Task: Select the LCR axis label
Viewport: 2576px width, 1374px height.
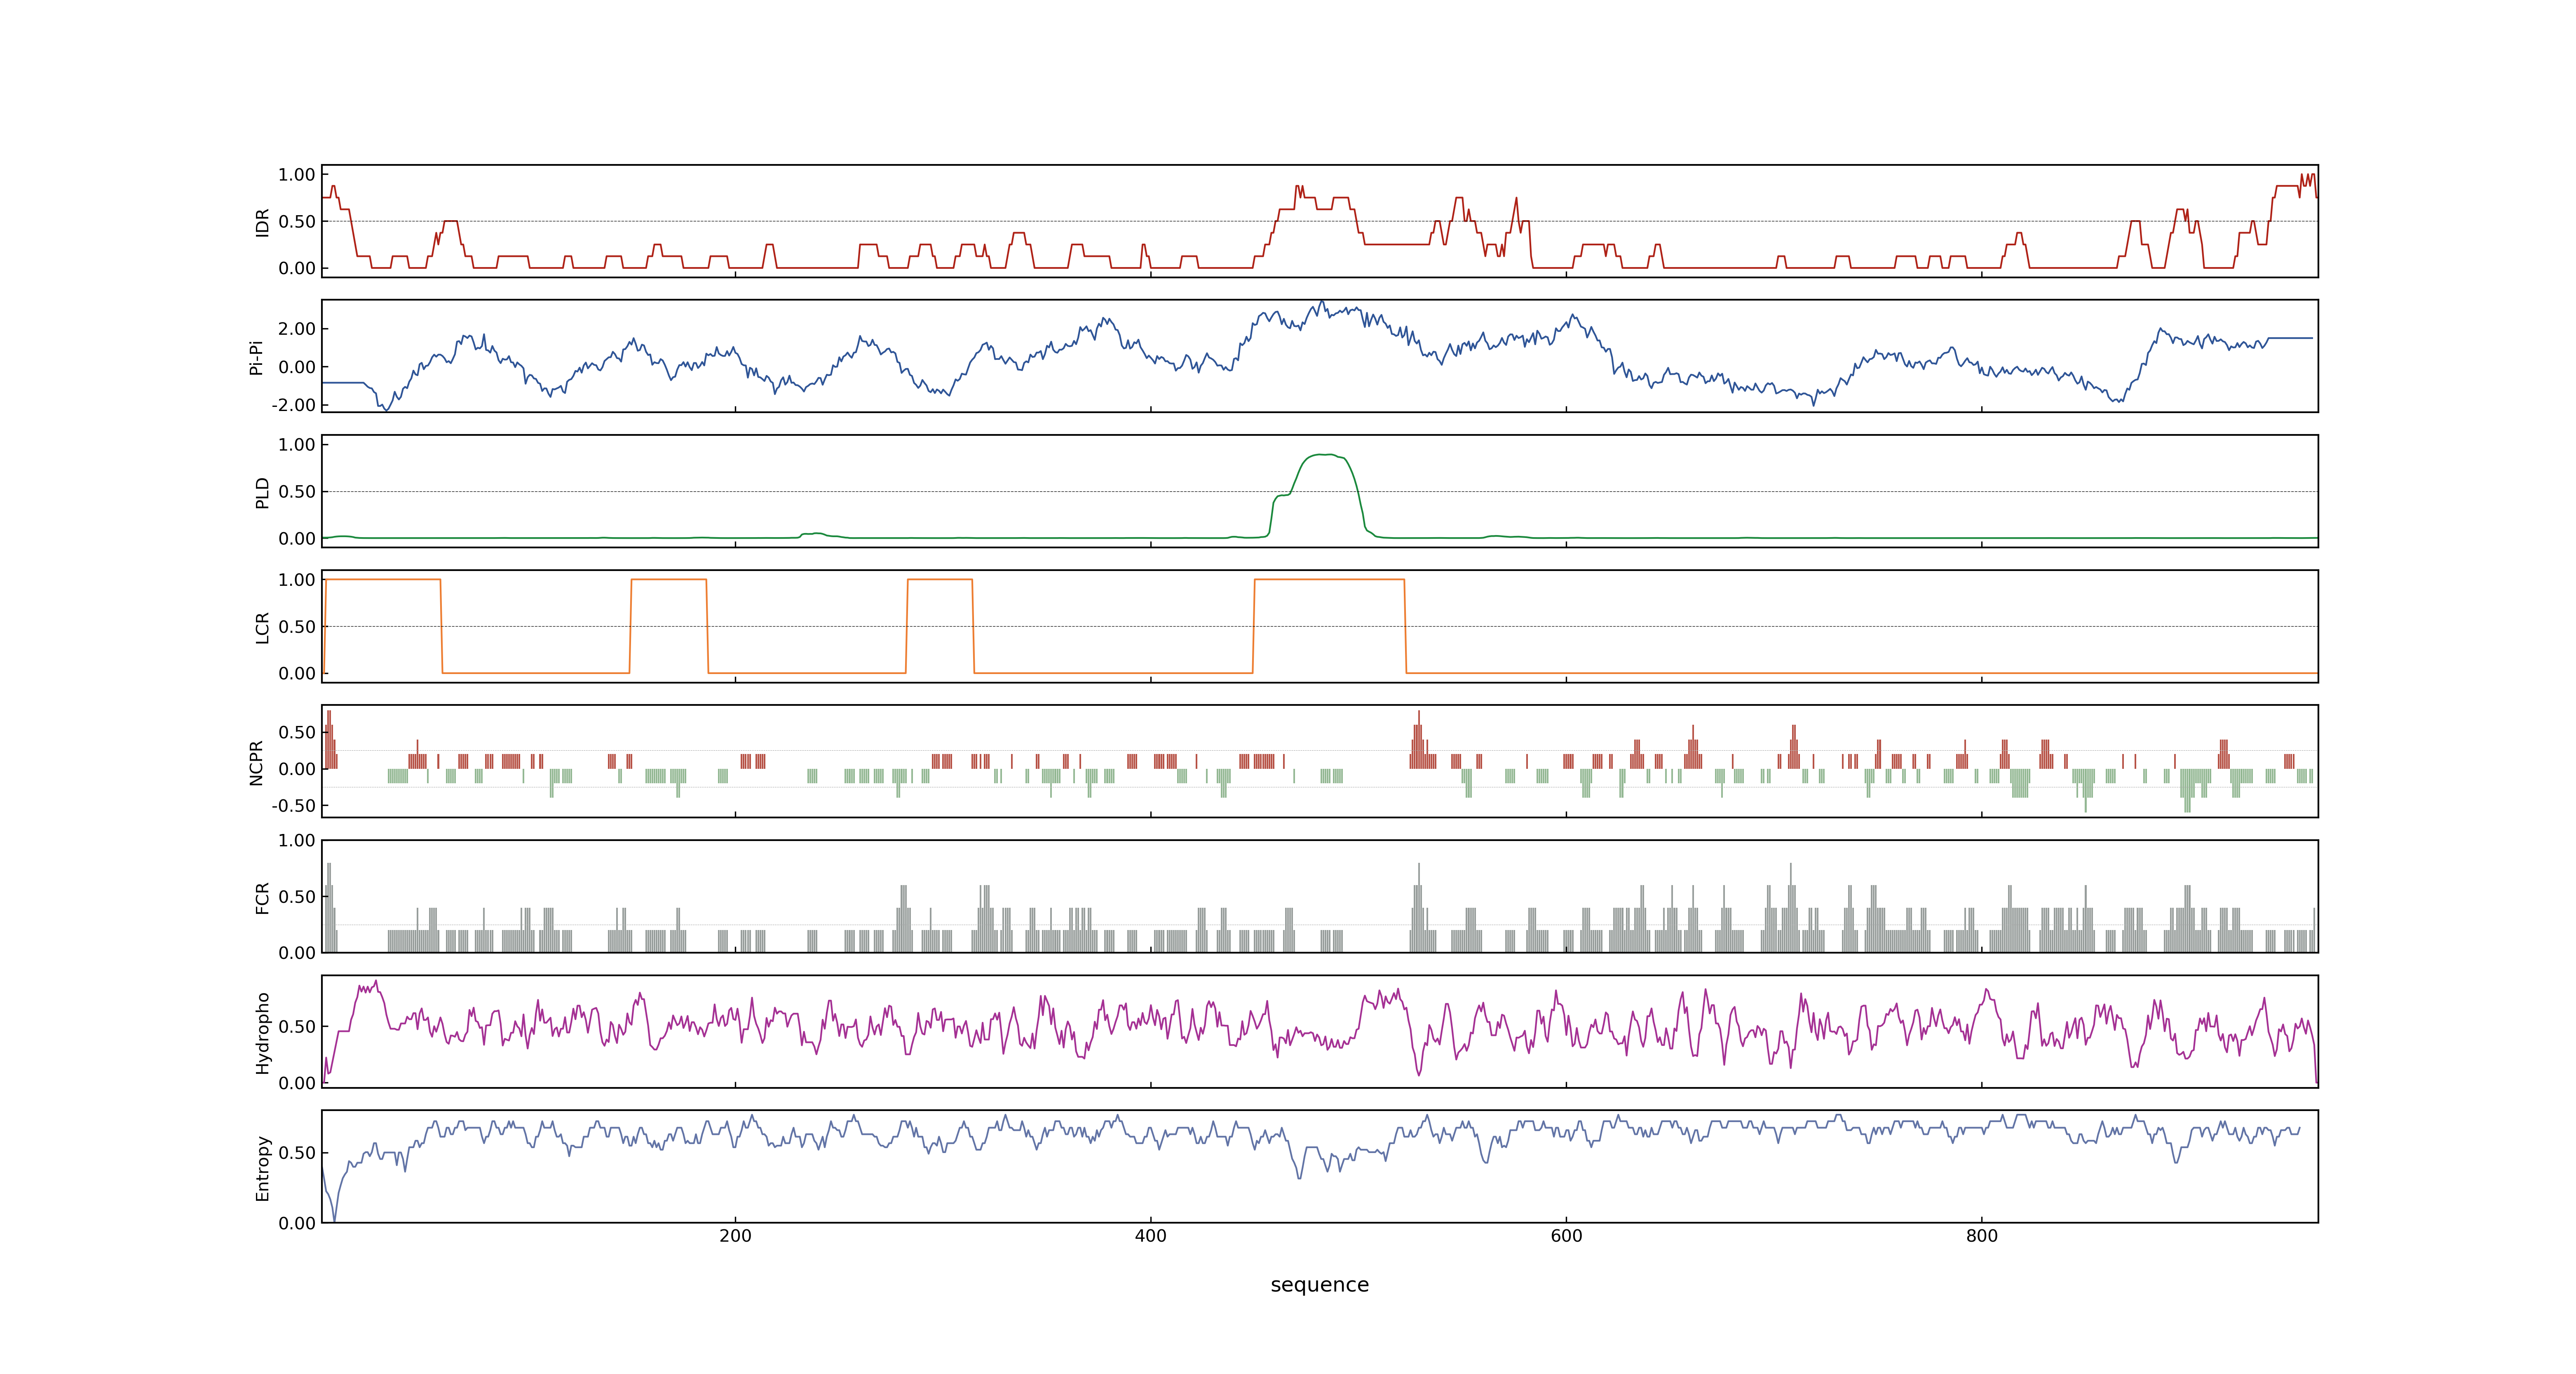Action: [x=262, y=627]
